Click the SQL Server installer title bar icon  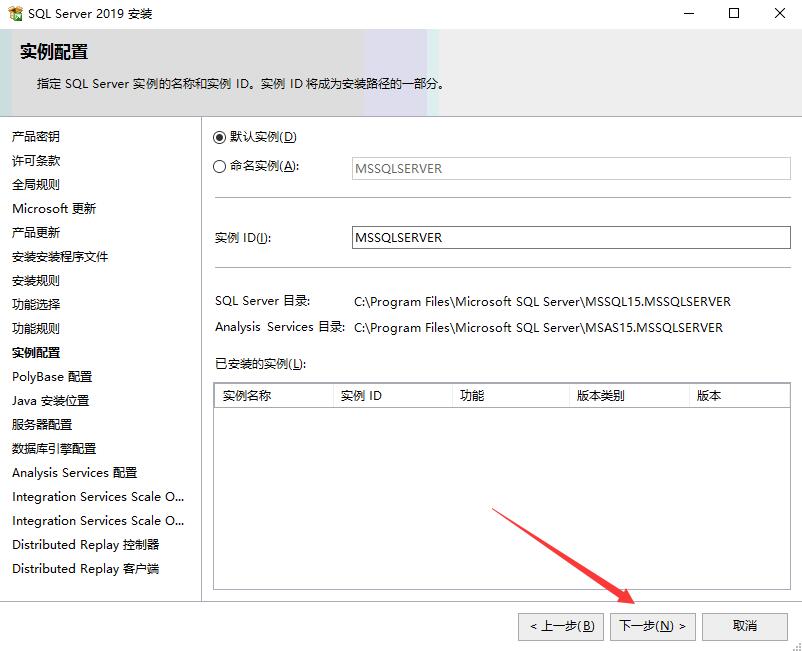[15, 13]
